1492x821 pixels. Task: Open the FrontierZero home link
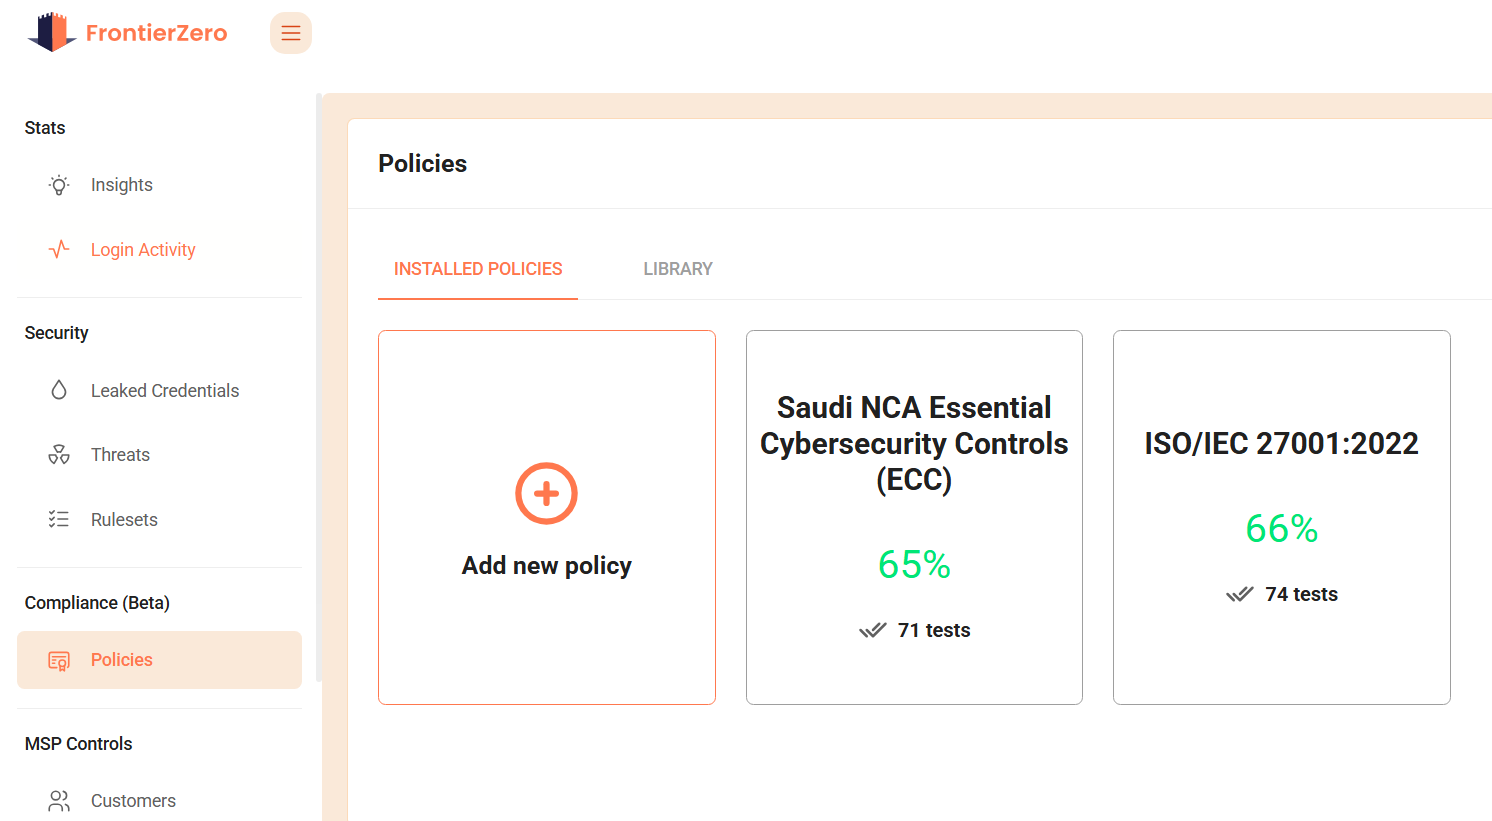[x=156, y=31]
